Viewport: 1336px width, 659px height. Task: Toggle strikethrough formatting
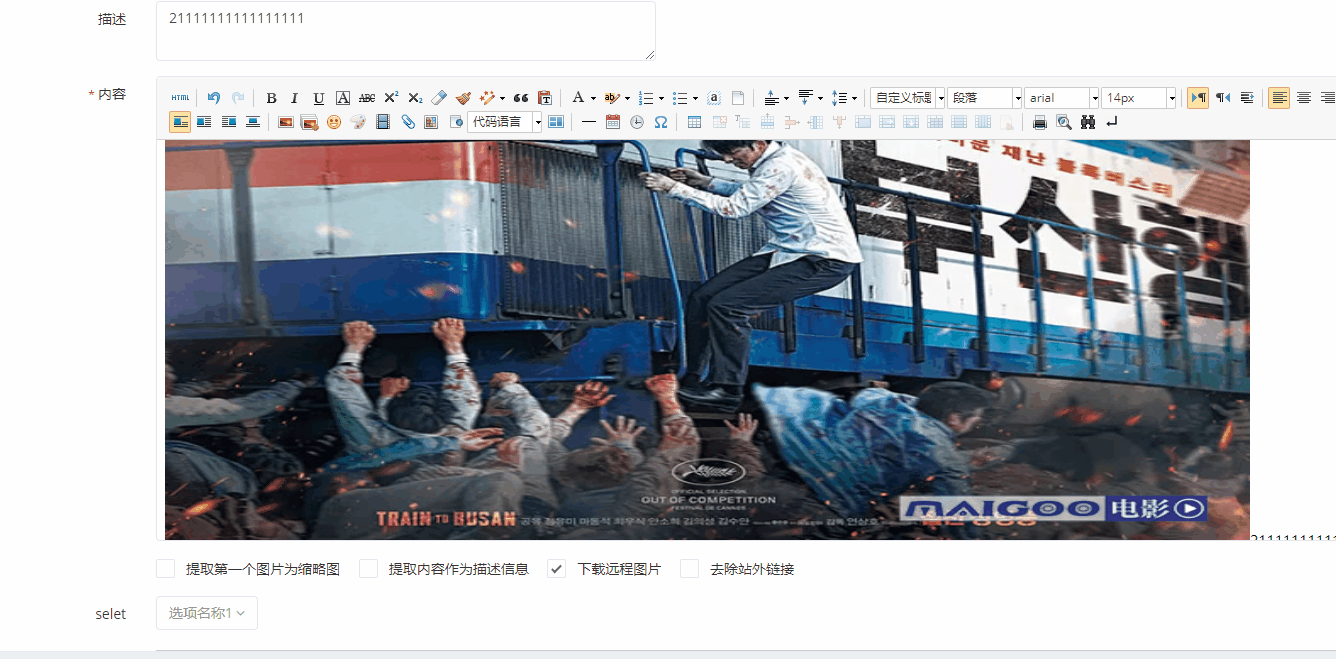pos(367,98)
